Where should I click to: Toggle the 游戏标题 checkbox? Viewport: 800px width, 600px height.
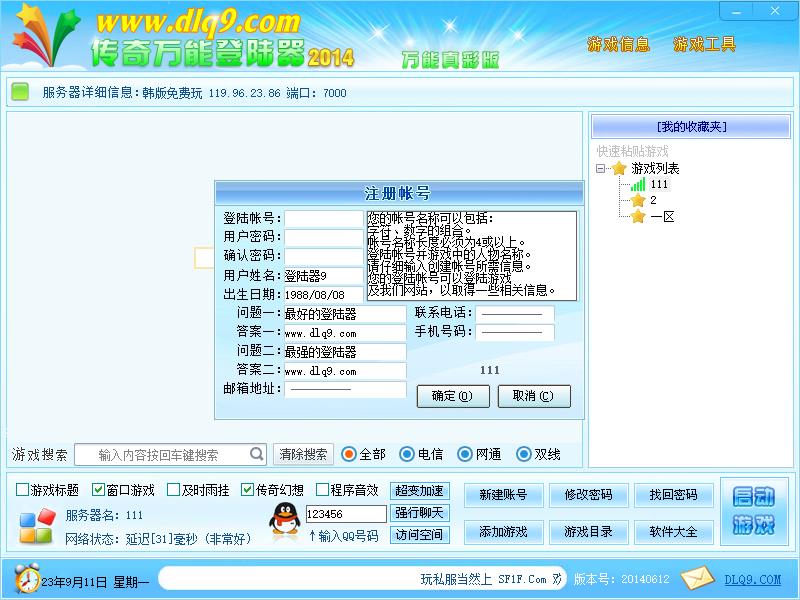[x=22, y=490]
